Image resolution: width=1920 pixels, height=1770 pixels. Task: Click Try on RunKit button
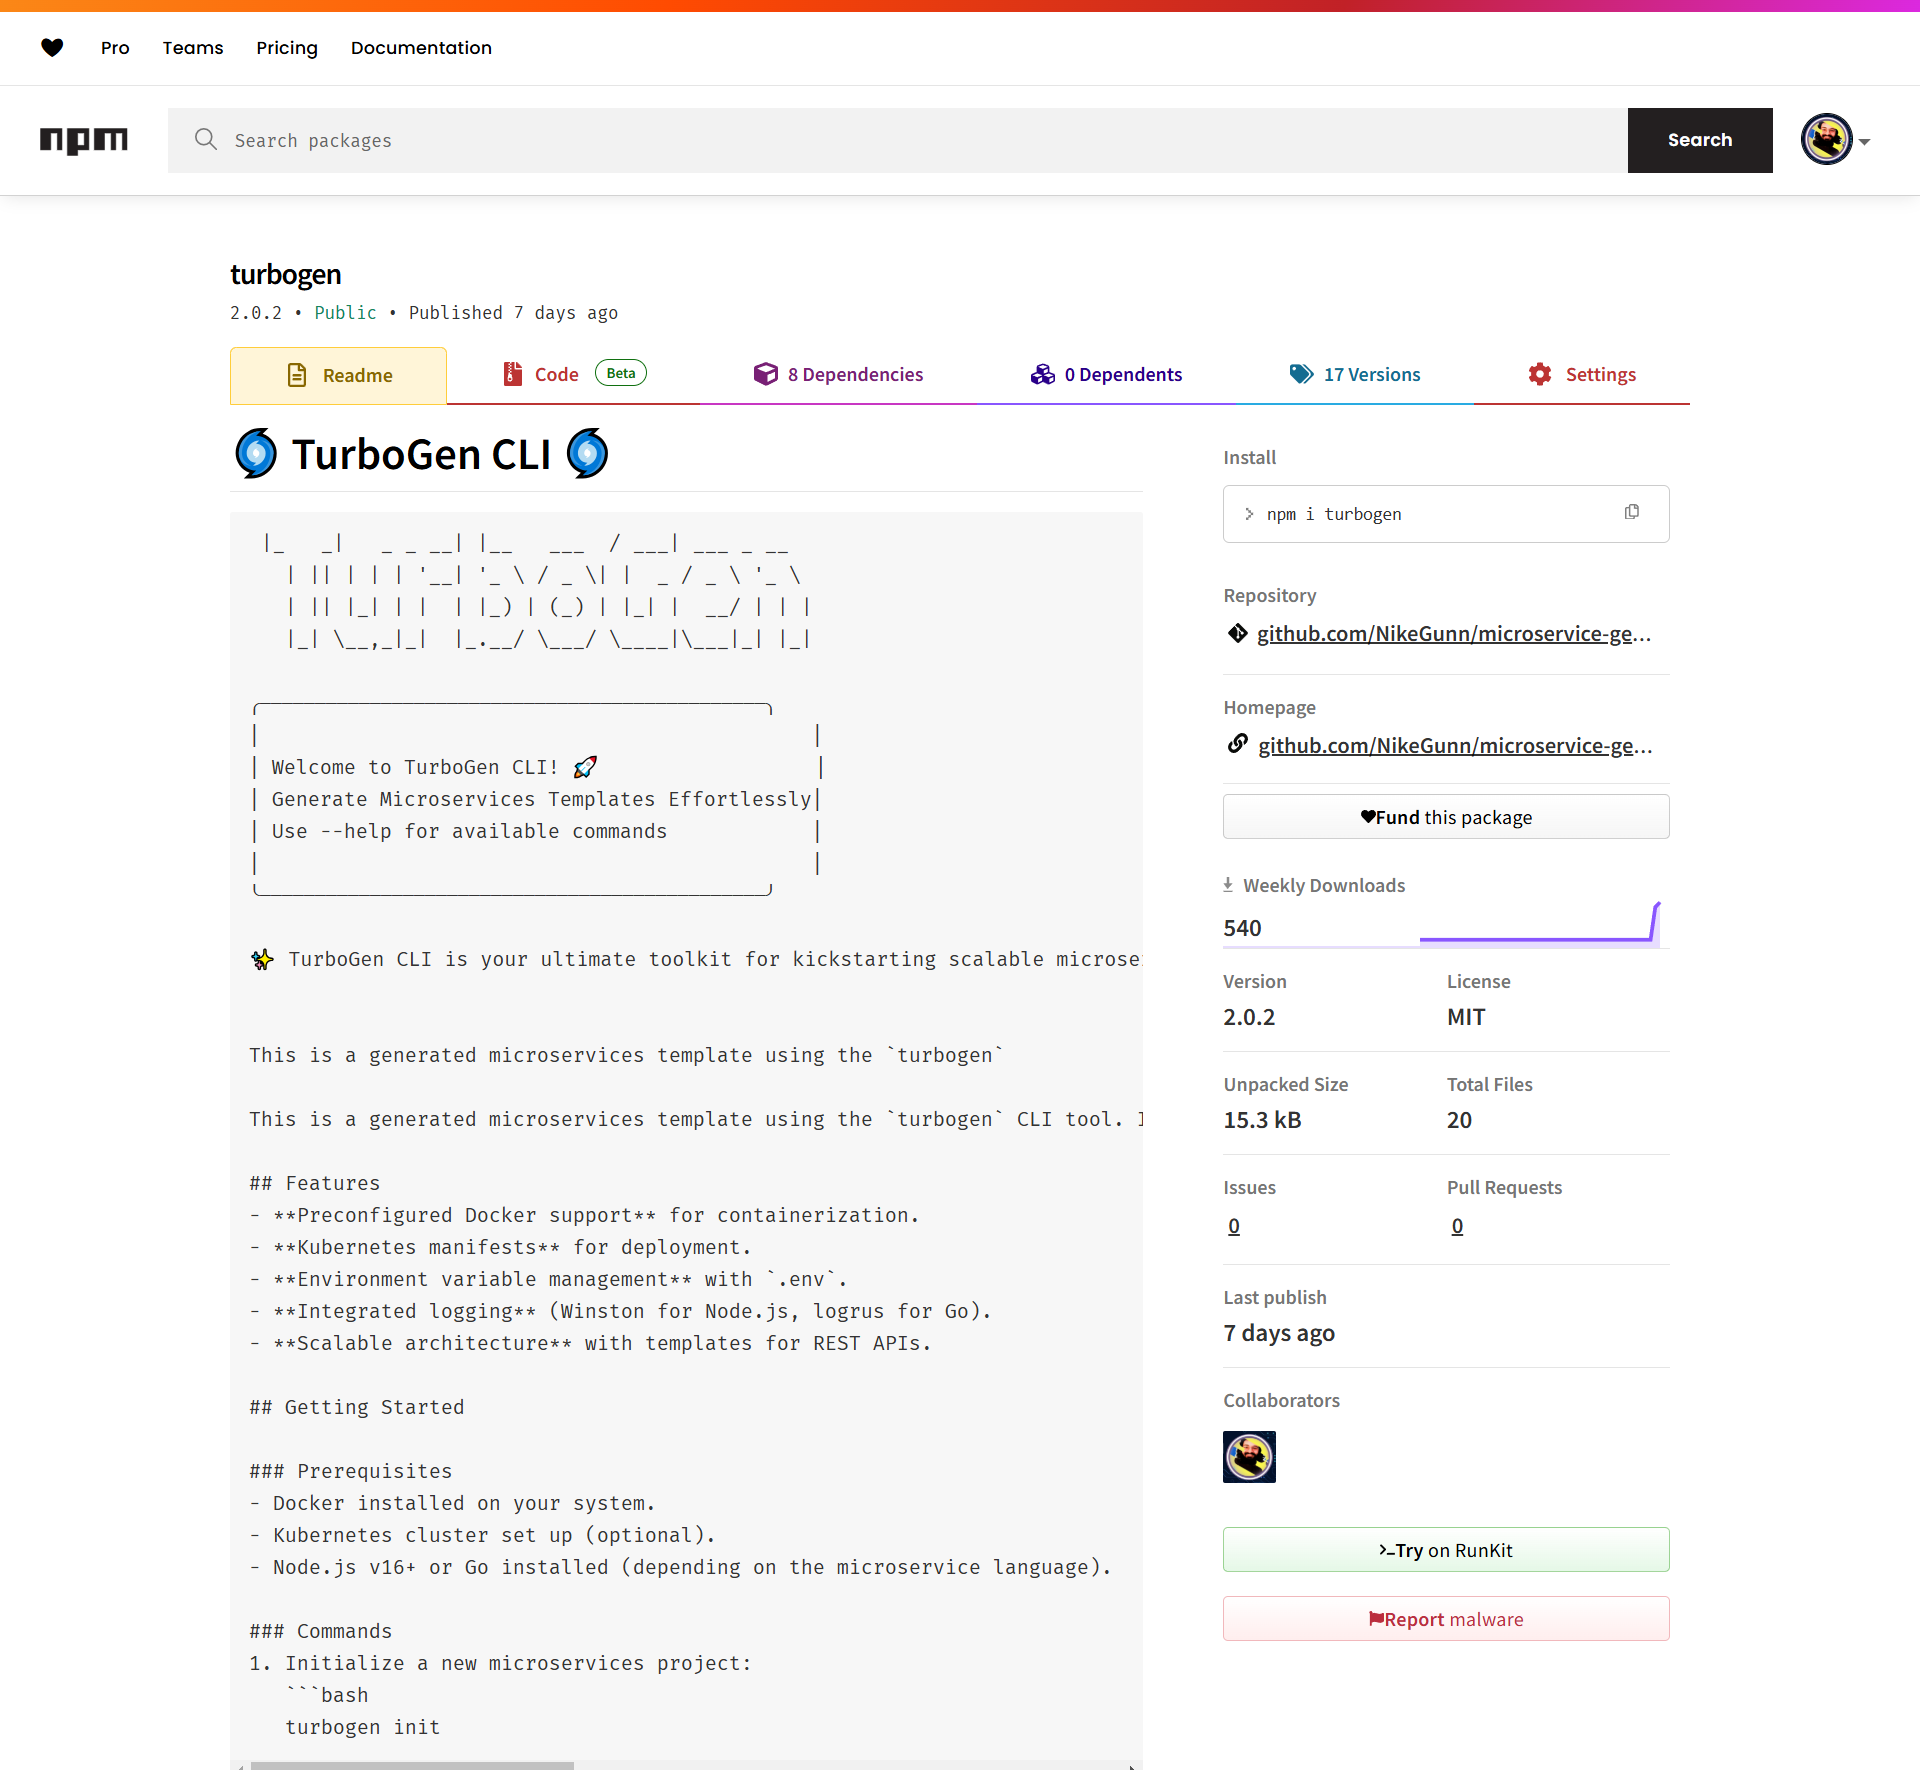[1446, 1550]
